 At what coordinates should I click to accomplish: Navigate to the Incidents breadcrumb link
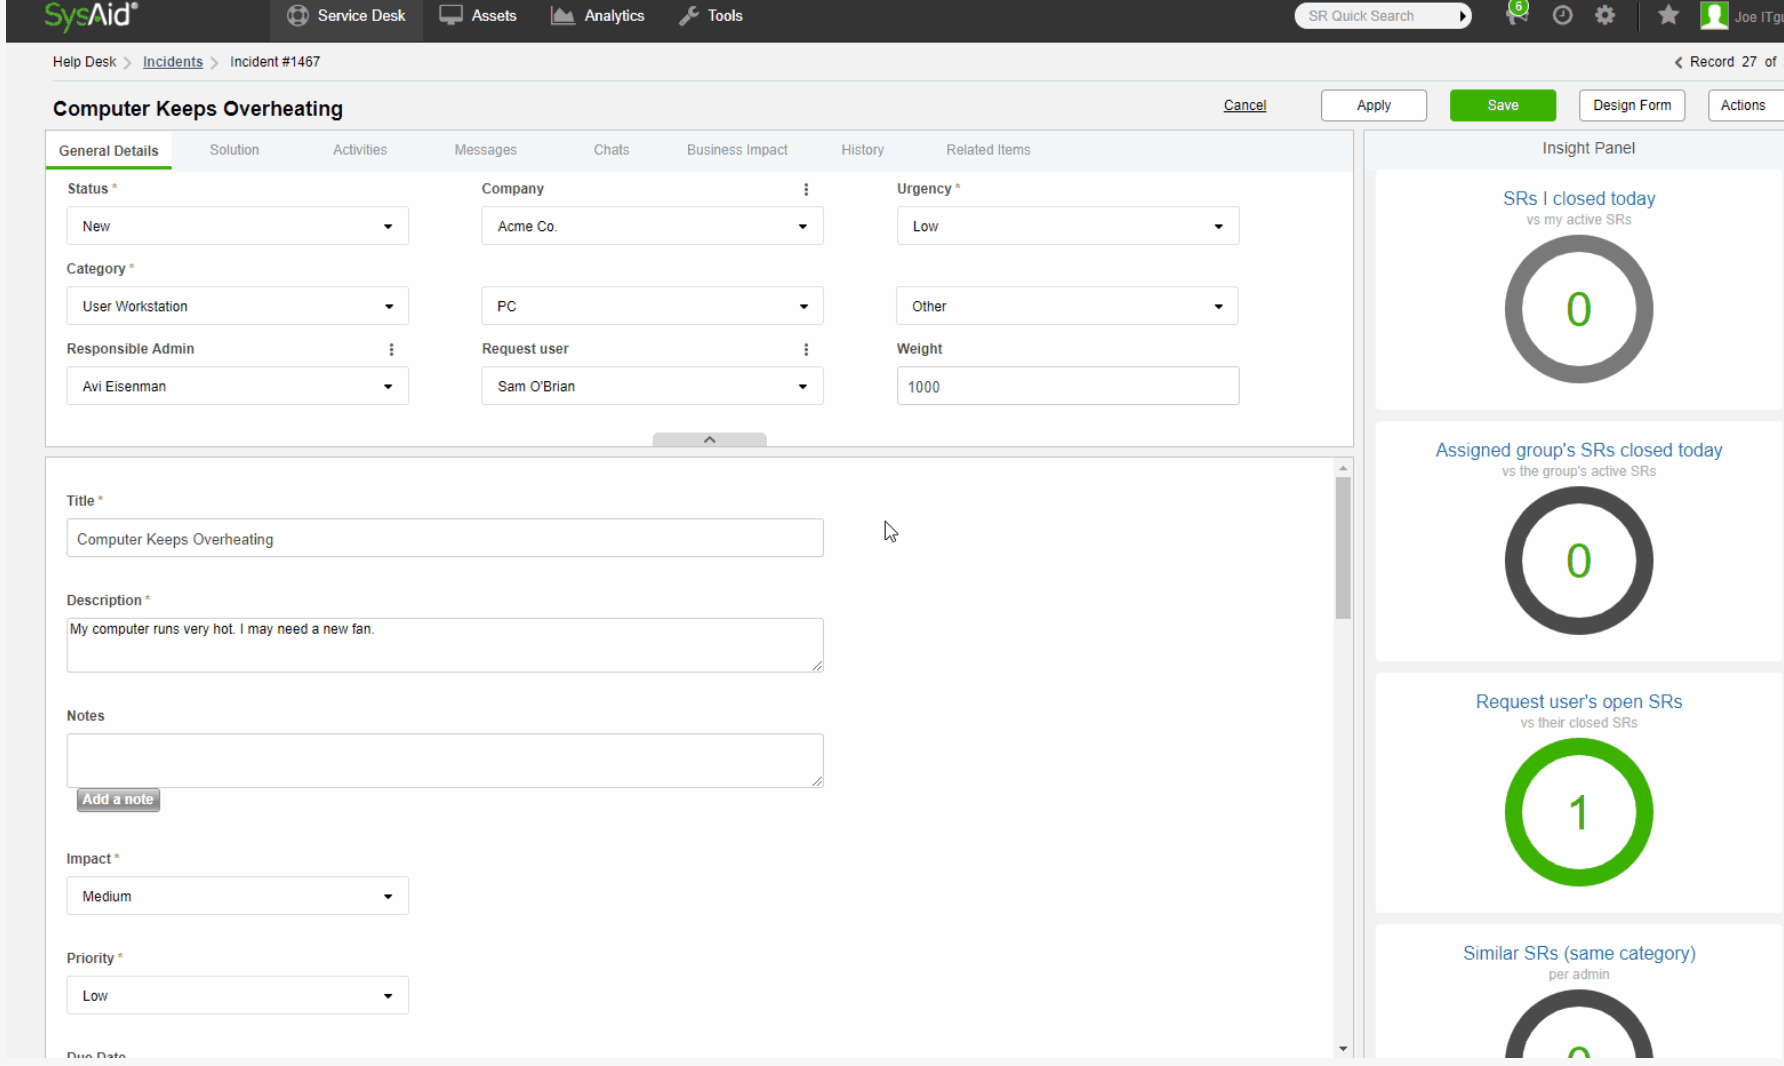[173, 62]
